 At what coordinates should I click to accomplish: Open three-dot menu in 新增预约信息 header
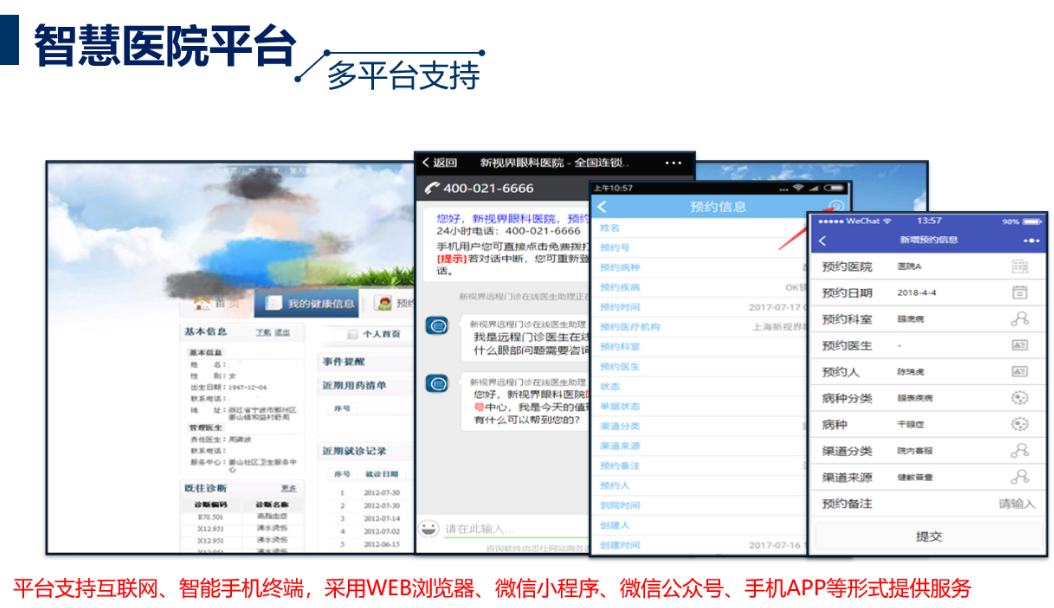(1031, 240)
